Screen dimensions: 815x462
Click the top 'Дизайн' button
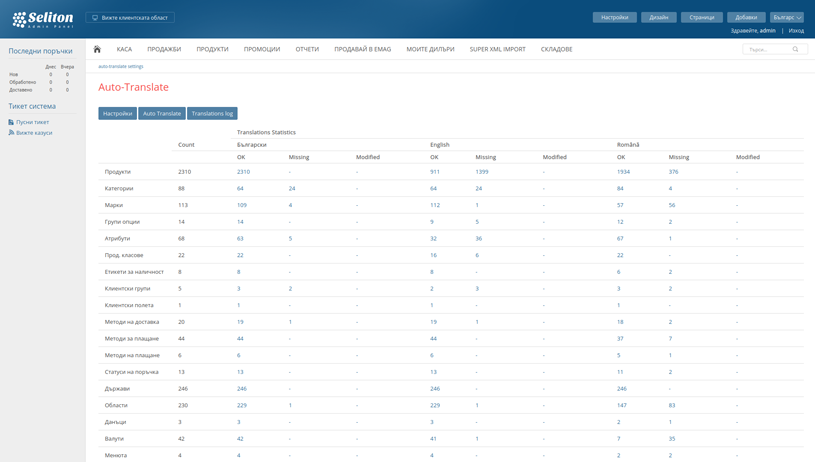click(x=658, y=17)
